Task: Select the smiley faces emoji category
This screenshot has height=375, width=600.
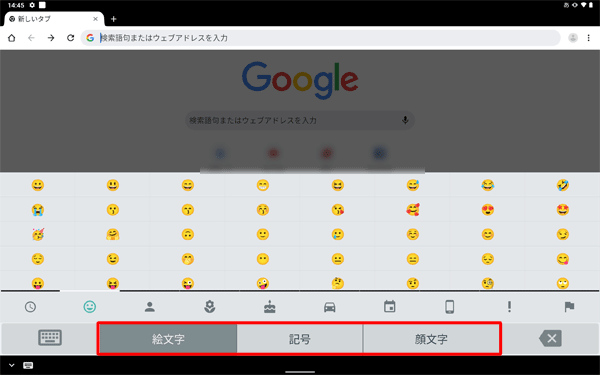Action: tap(90, 307)
